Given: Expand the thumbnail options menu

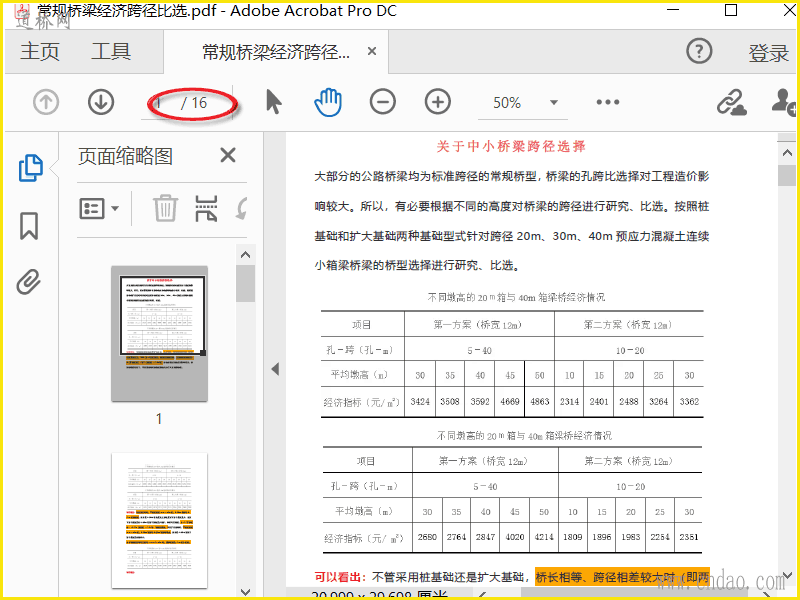Looking at the screenshot, I should pos(99,209).
